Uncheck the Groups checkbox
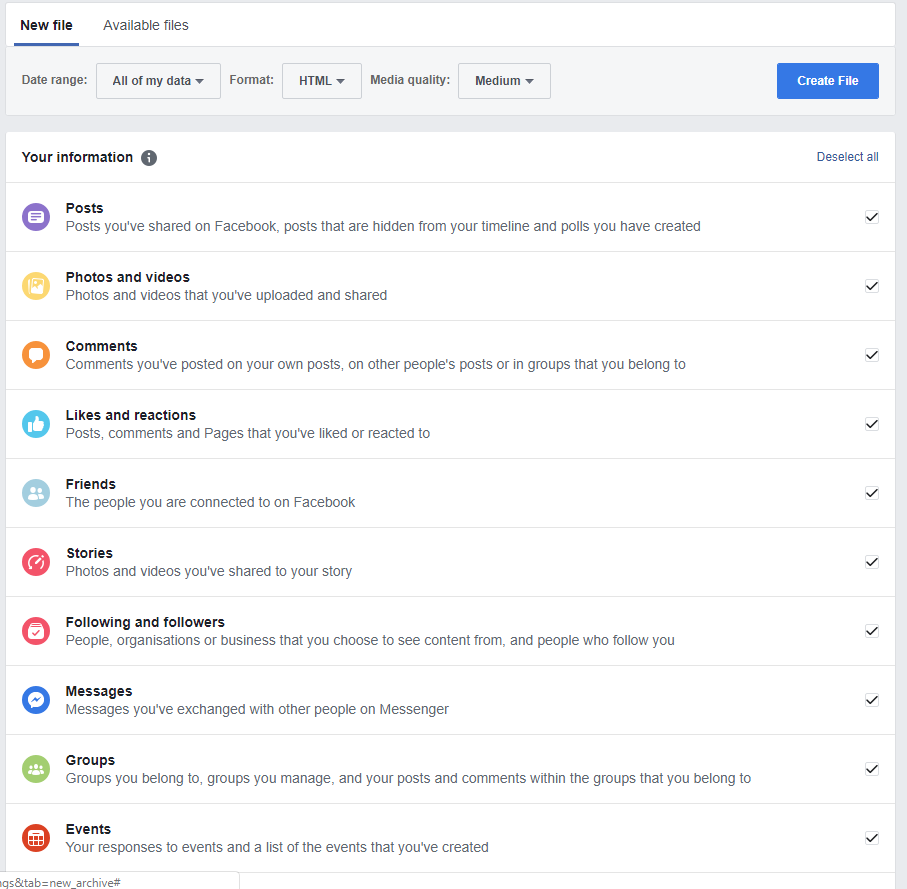907x889 pixels. pos(872,769)
